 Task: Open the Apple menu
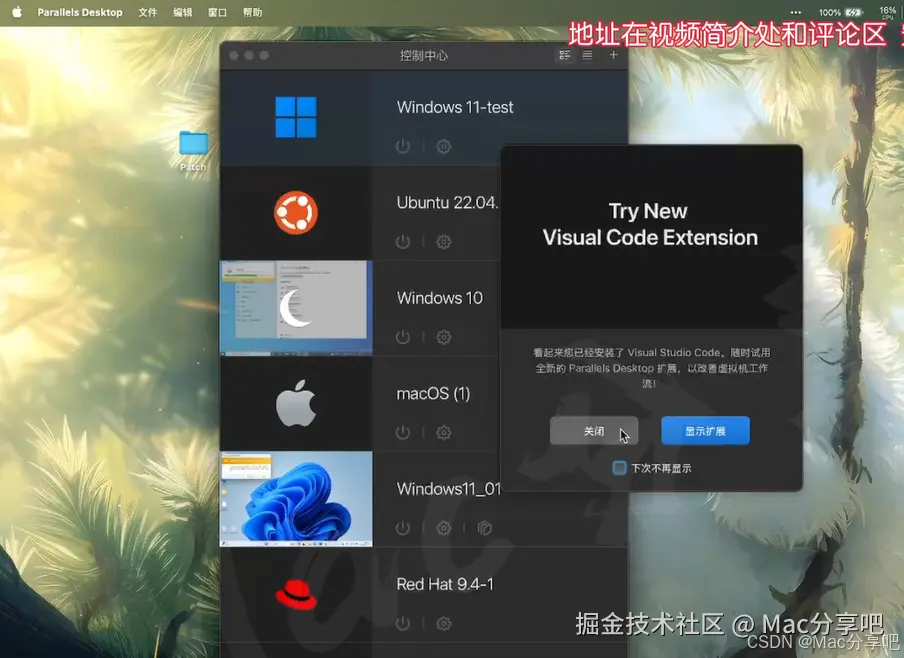point(17,12)
